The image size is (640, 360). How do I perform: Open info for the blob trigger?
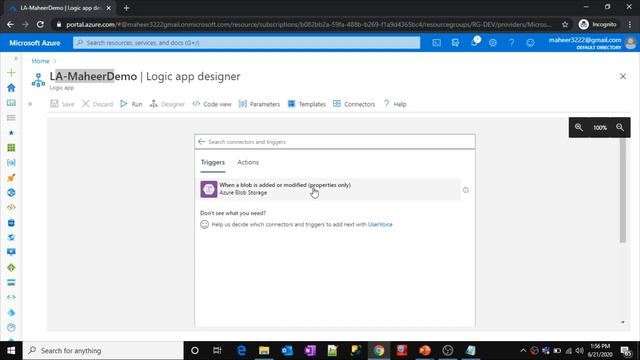466,190
